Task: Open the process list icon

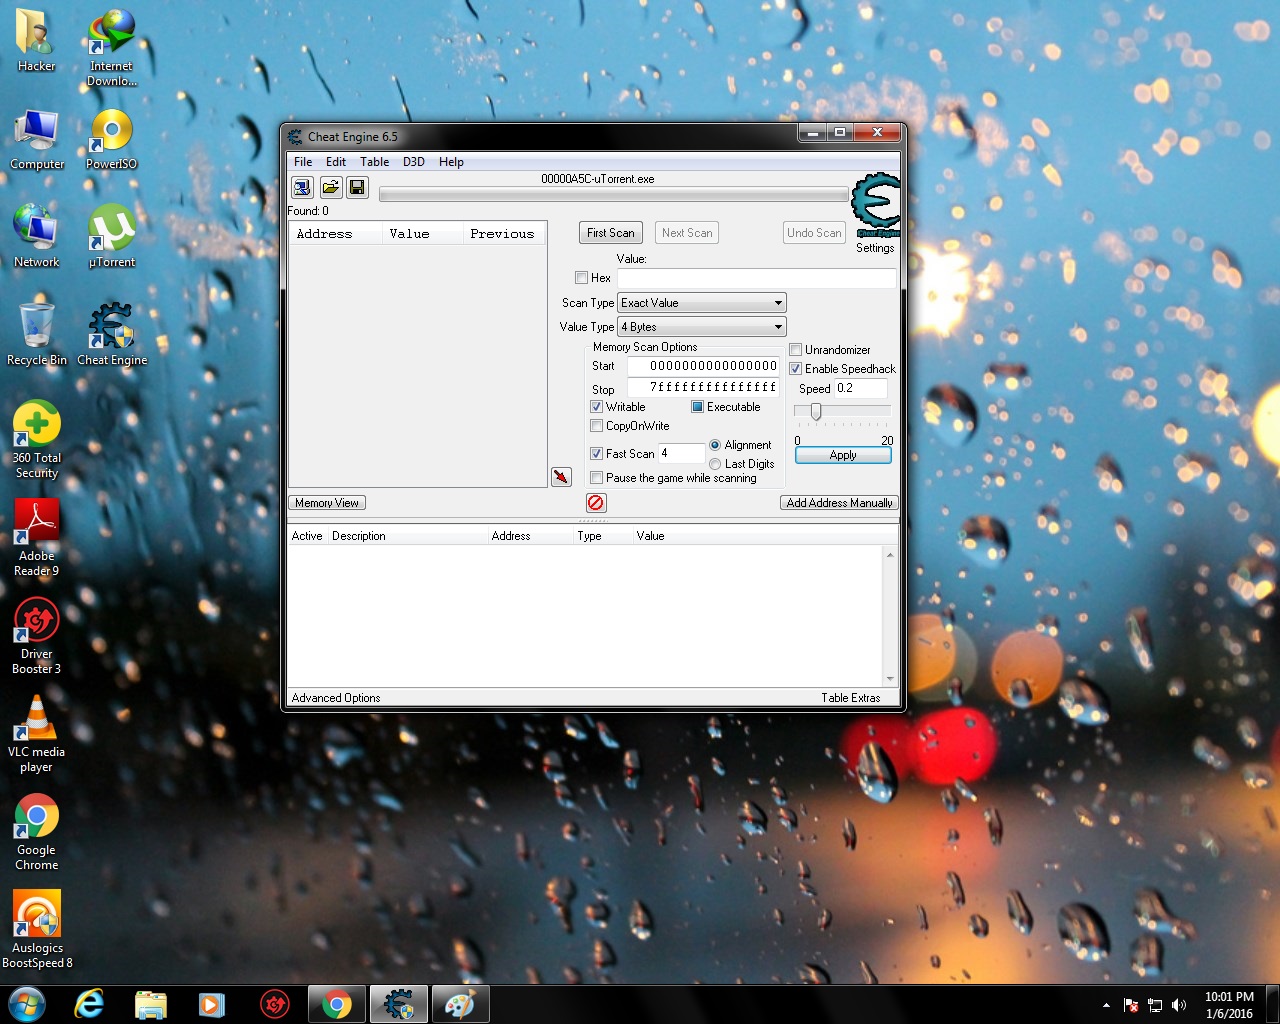Action: click(302, 187)
